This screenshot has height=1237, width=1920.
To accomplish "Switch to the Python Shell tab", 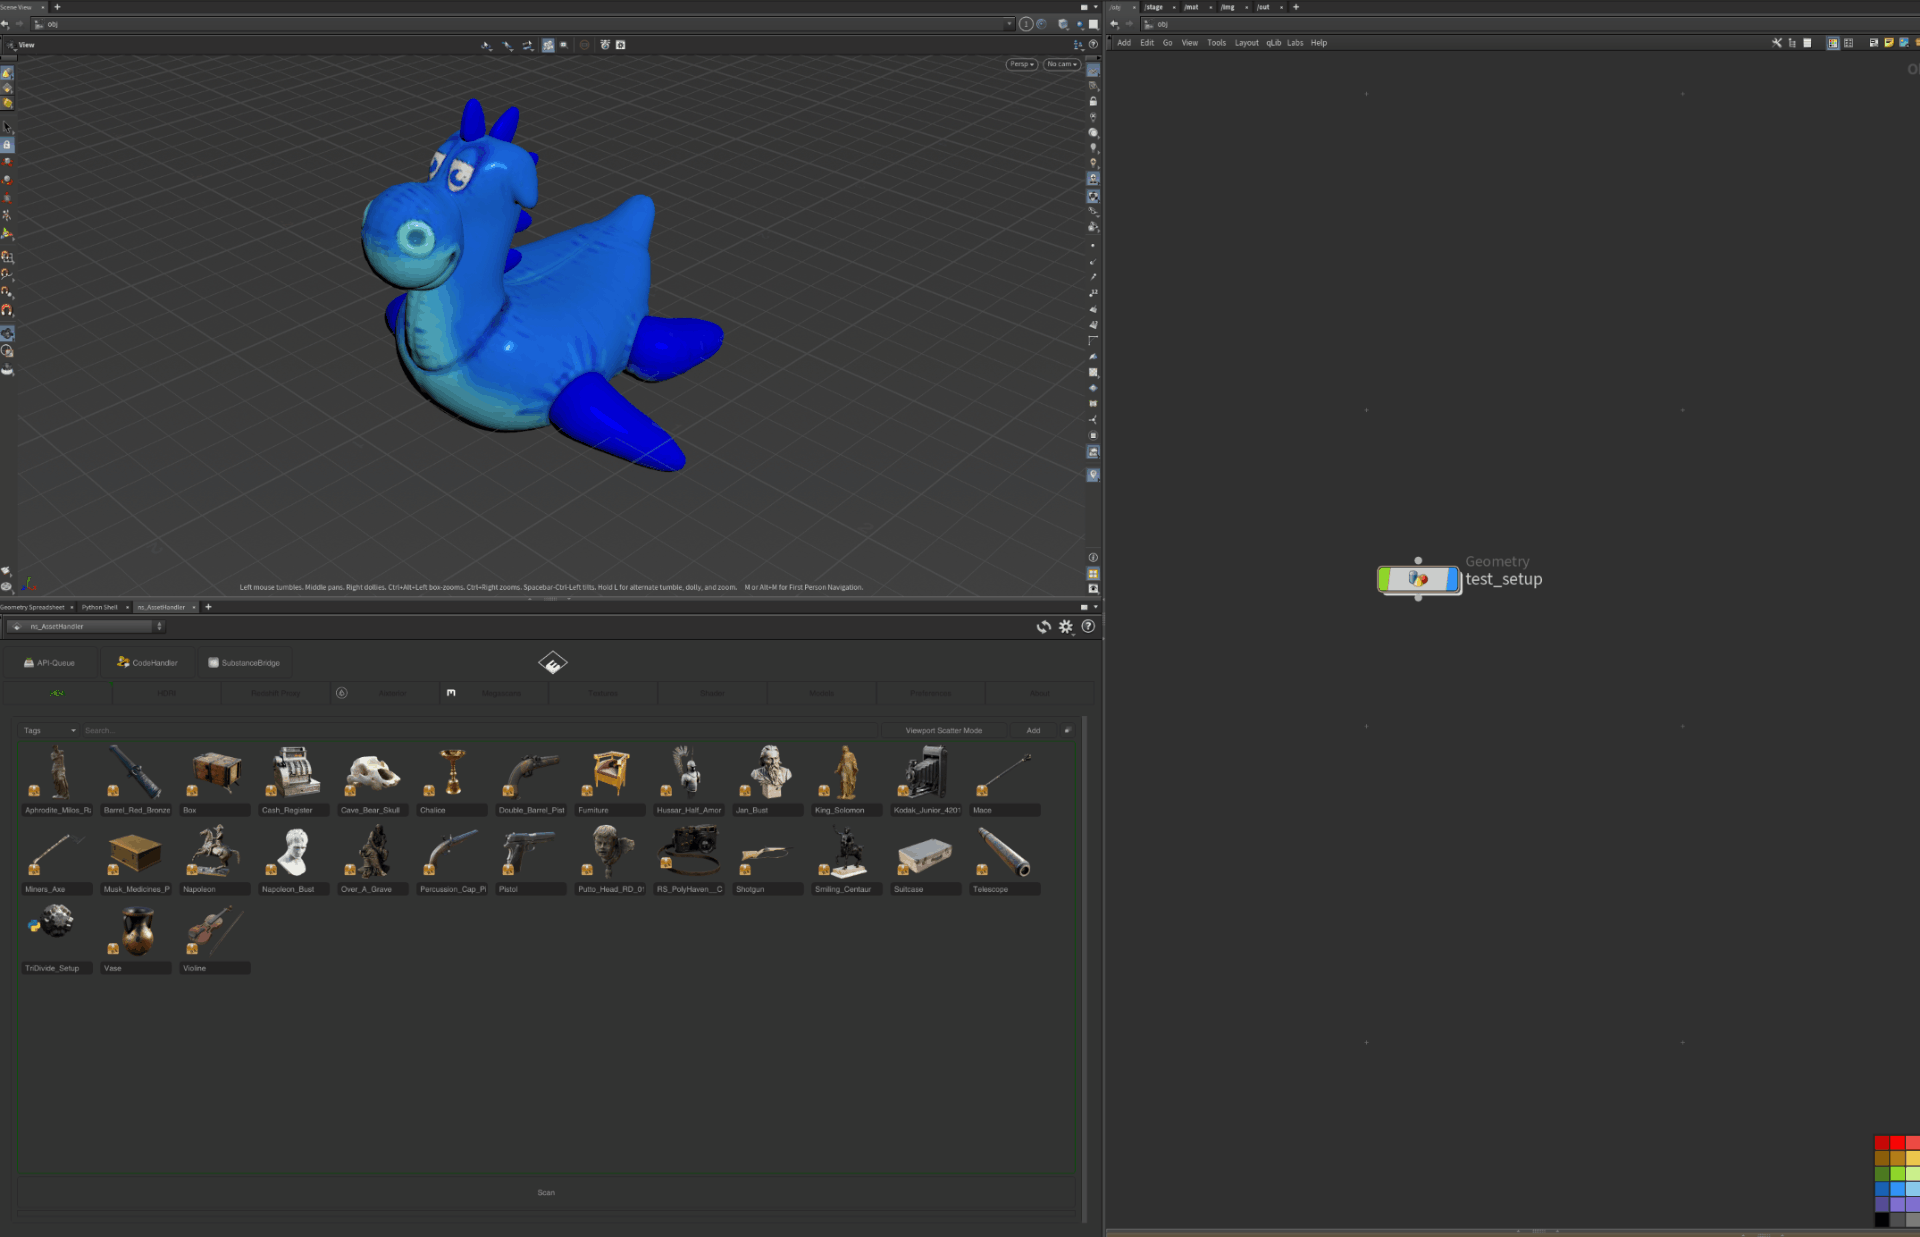I will pos(99,607).
